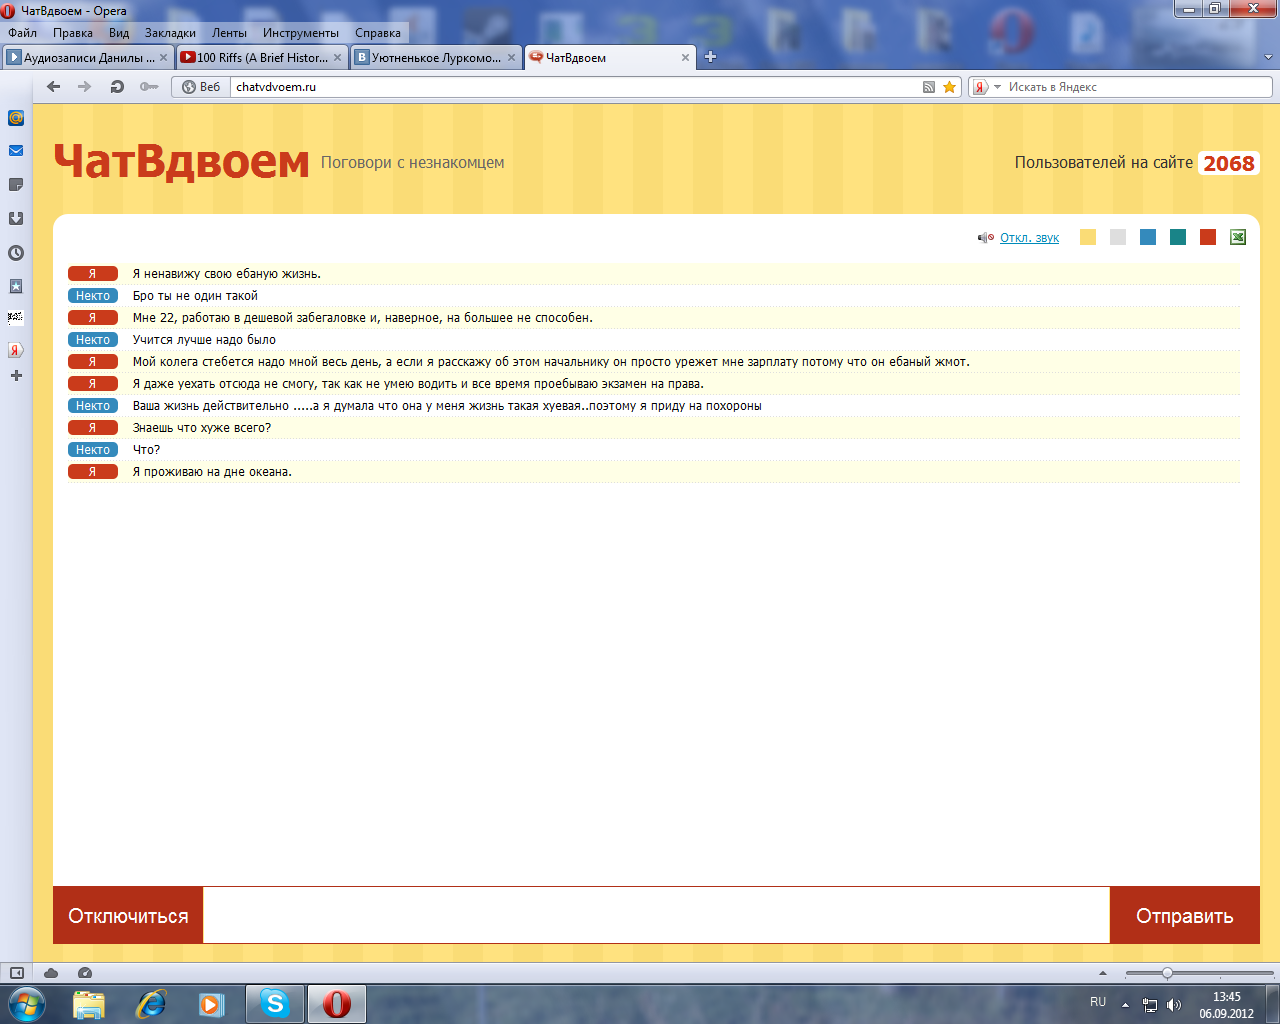Open Windows Explorer from the taskbar

click(x=88, y=1003)
